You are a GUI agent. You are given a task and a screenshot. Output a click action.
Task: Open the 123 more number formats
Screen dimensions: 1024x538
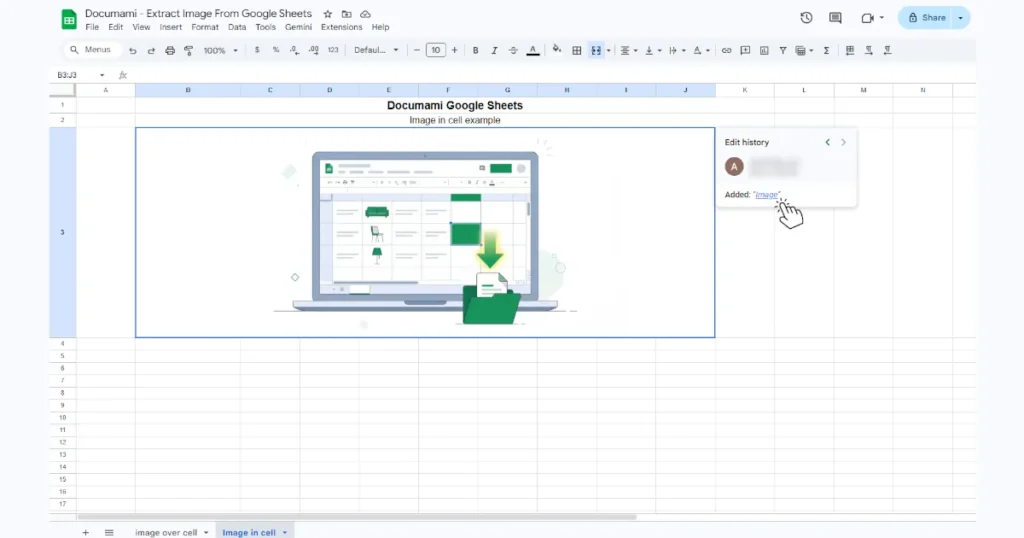(333, 50)
